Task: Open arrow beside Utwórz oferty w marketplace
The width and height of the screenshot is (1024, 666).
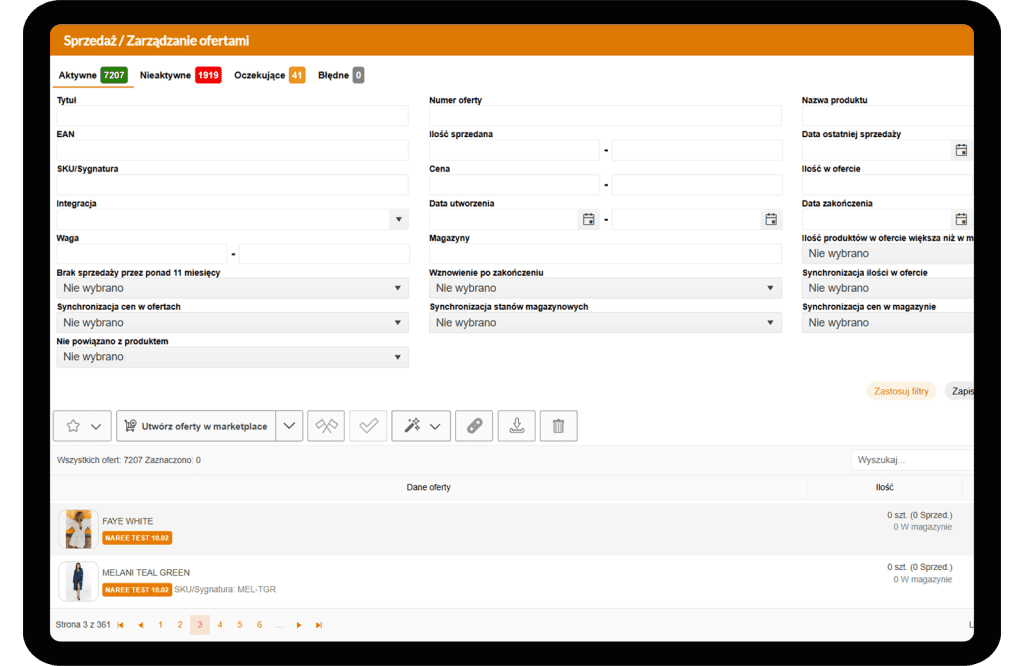Action: [289, 426]
